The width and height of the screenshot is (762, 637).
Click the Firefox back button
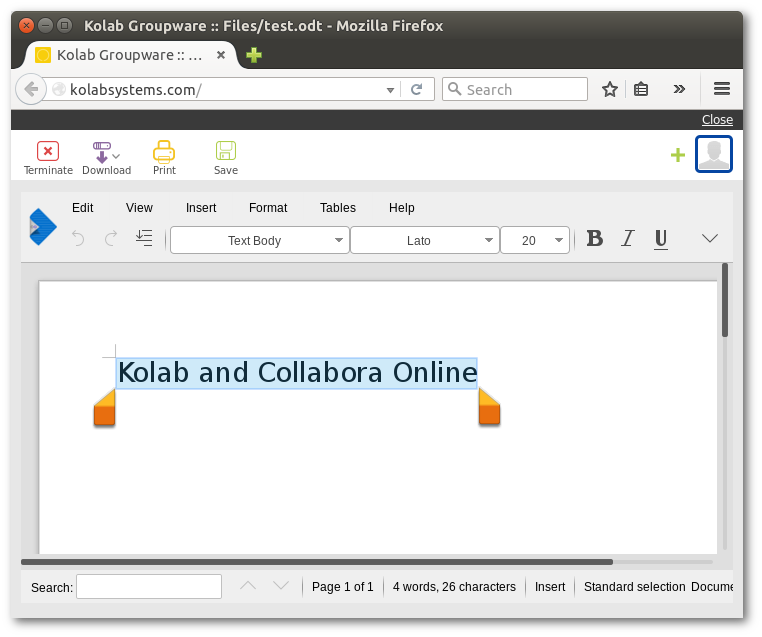point(31,89)
